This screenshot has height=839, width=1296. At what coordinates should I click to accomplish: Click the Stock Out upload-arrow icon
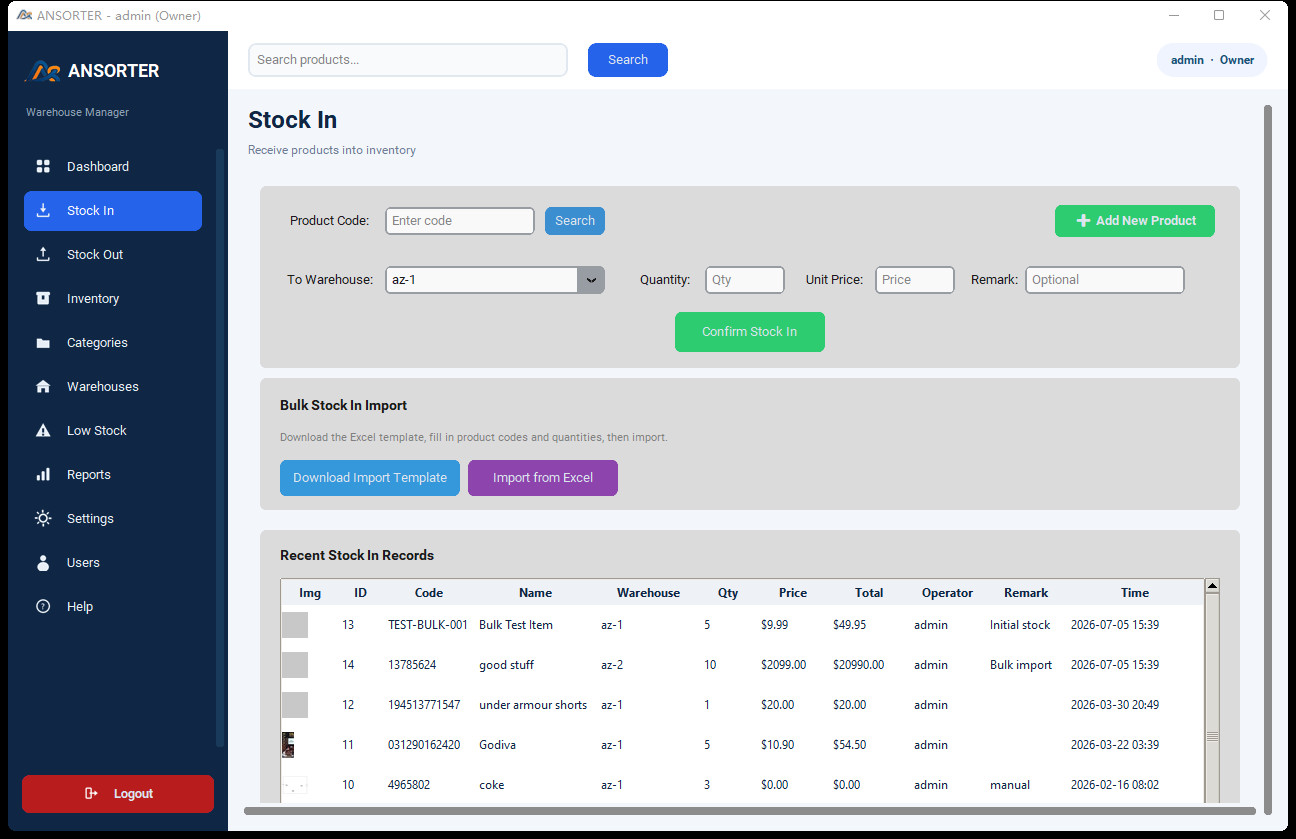(x=43, y=254)
